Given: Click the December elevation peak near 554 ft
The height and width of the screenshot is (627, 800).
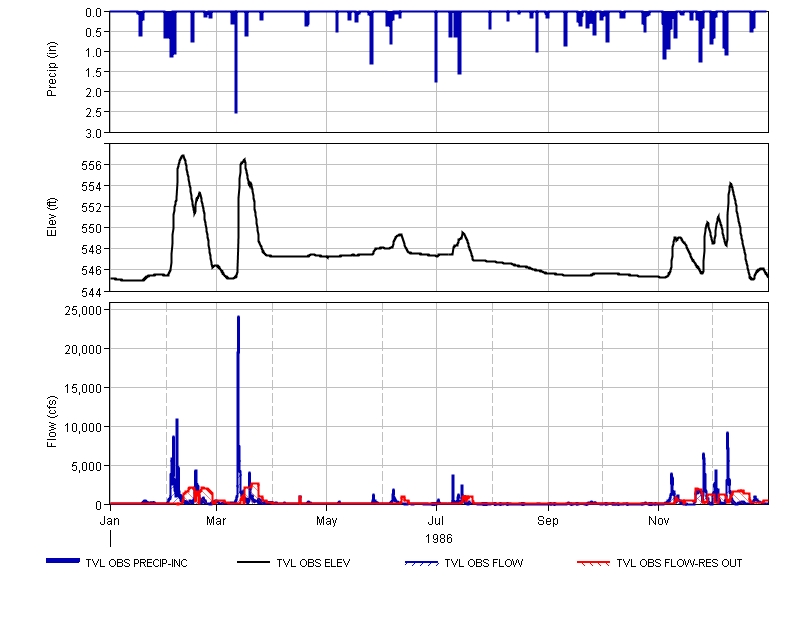Looking at the screenshot, I should point(731,184).
